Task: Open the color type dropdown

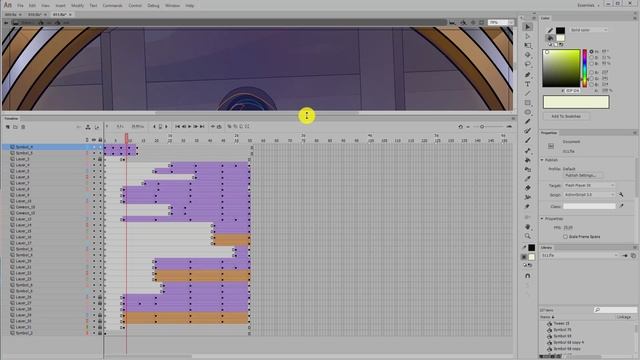Action: (589, 30)
